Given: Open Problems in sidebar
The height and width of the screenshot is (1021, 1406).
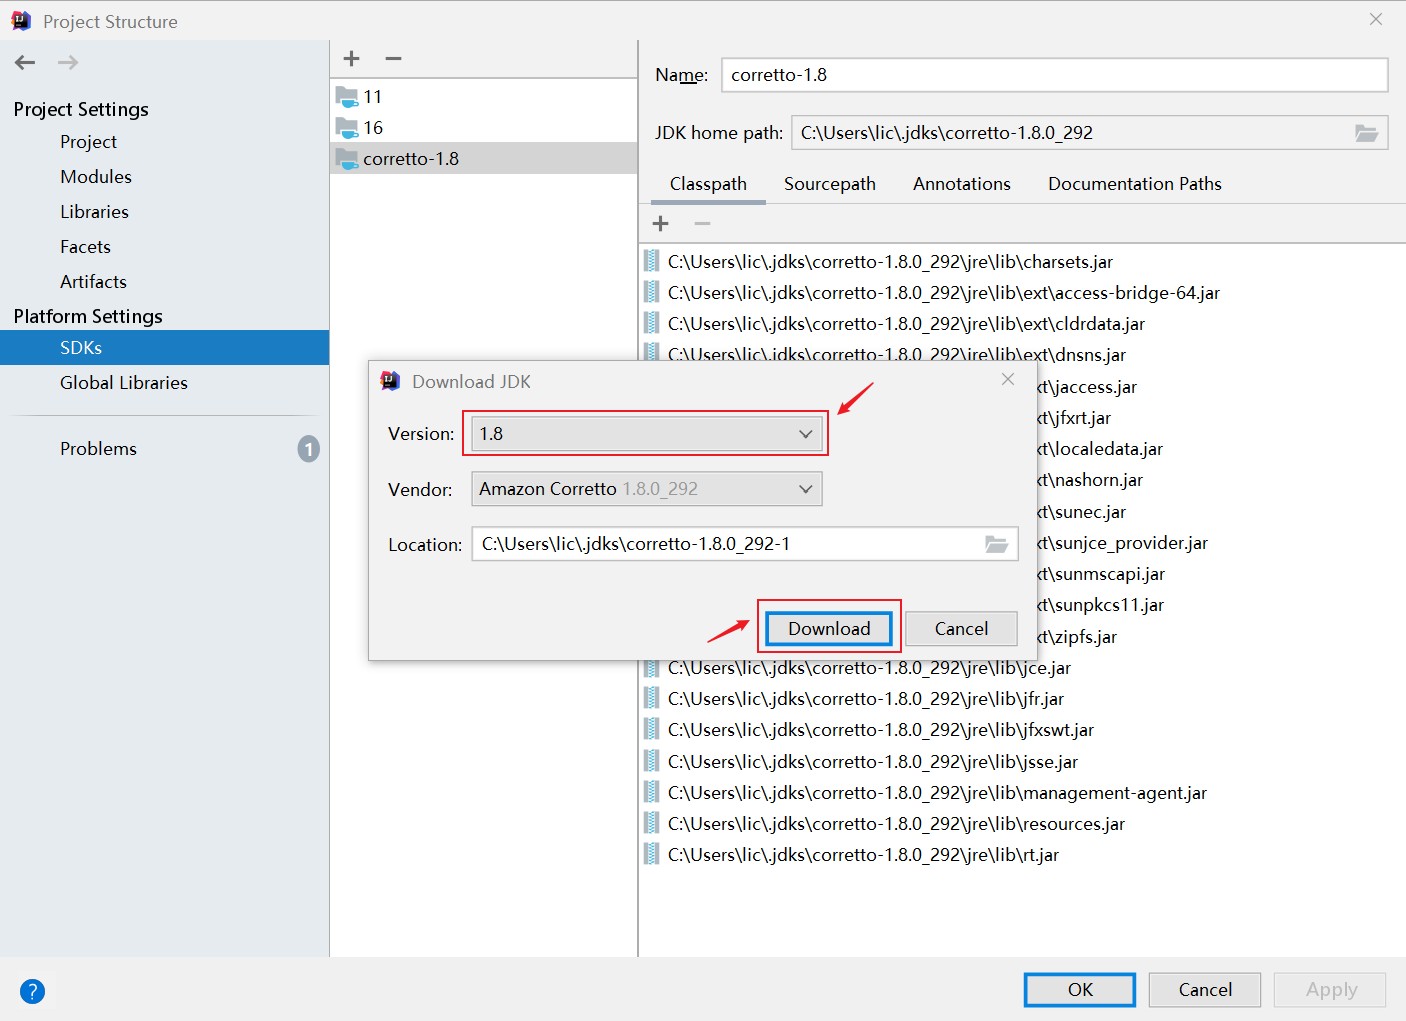Looking at the screenshot, I should point(98,449).
